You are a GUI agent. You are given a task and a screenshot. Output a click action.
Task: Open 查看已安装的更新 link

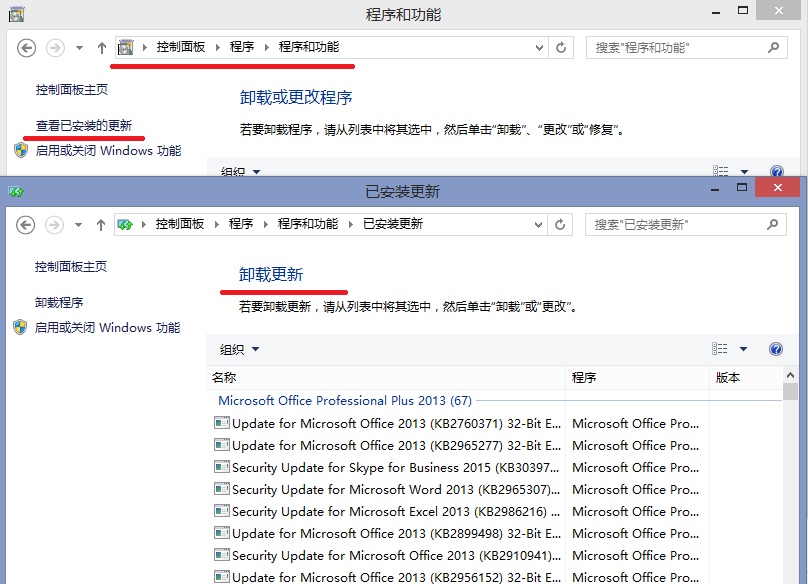coord(83,125)
